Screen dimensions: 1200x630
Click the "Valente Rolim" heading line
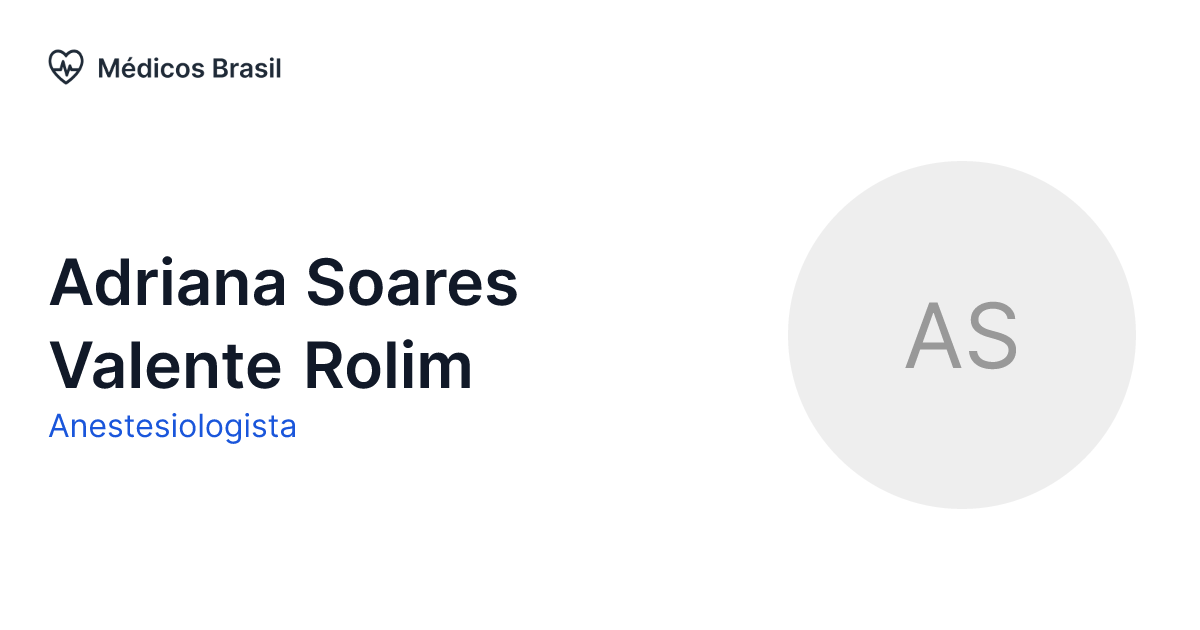261,366
